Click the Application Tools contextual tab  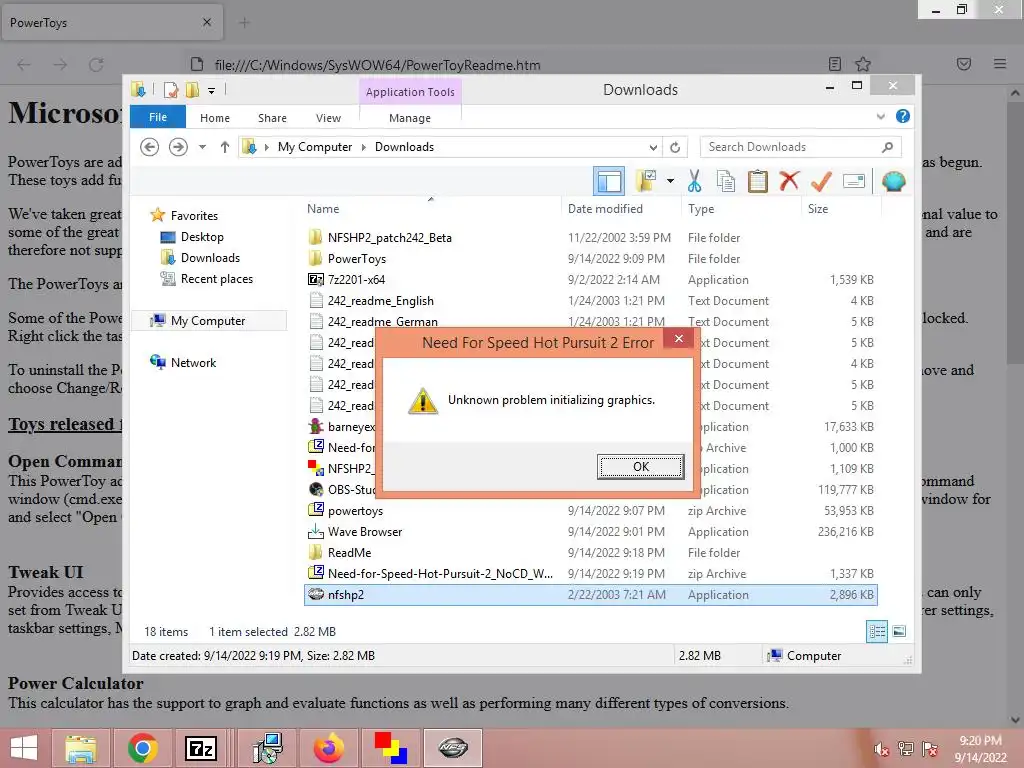coord(410,92)
